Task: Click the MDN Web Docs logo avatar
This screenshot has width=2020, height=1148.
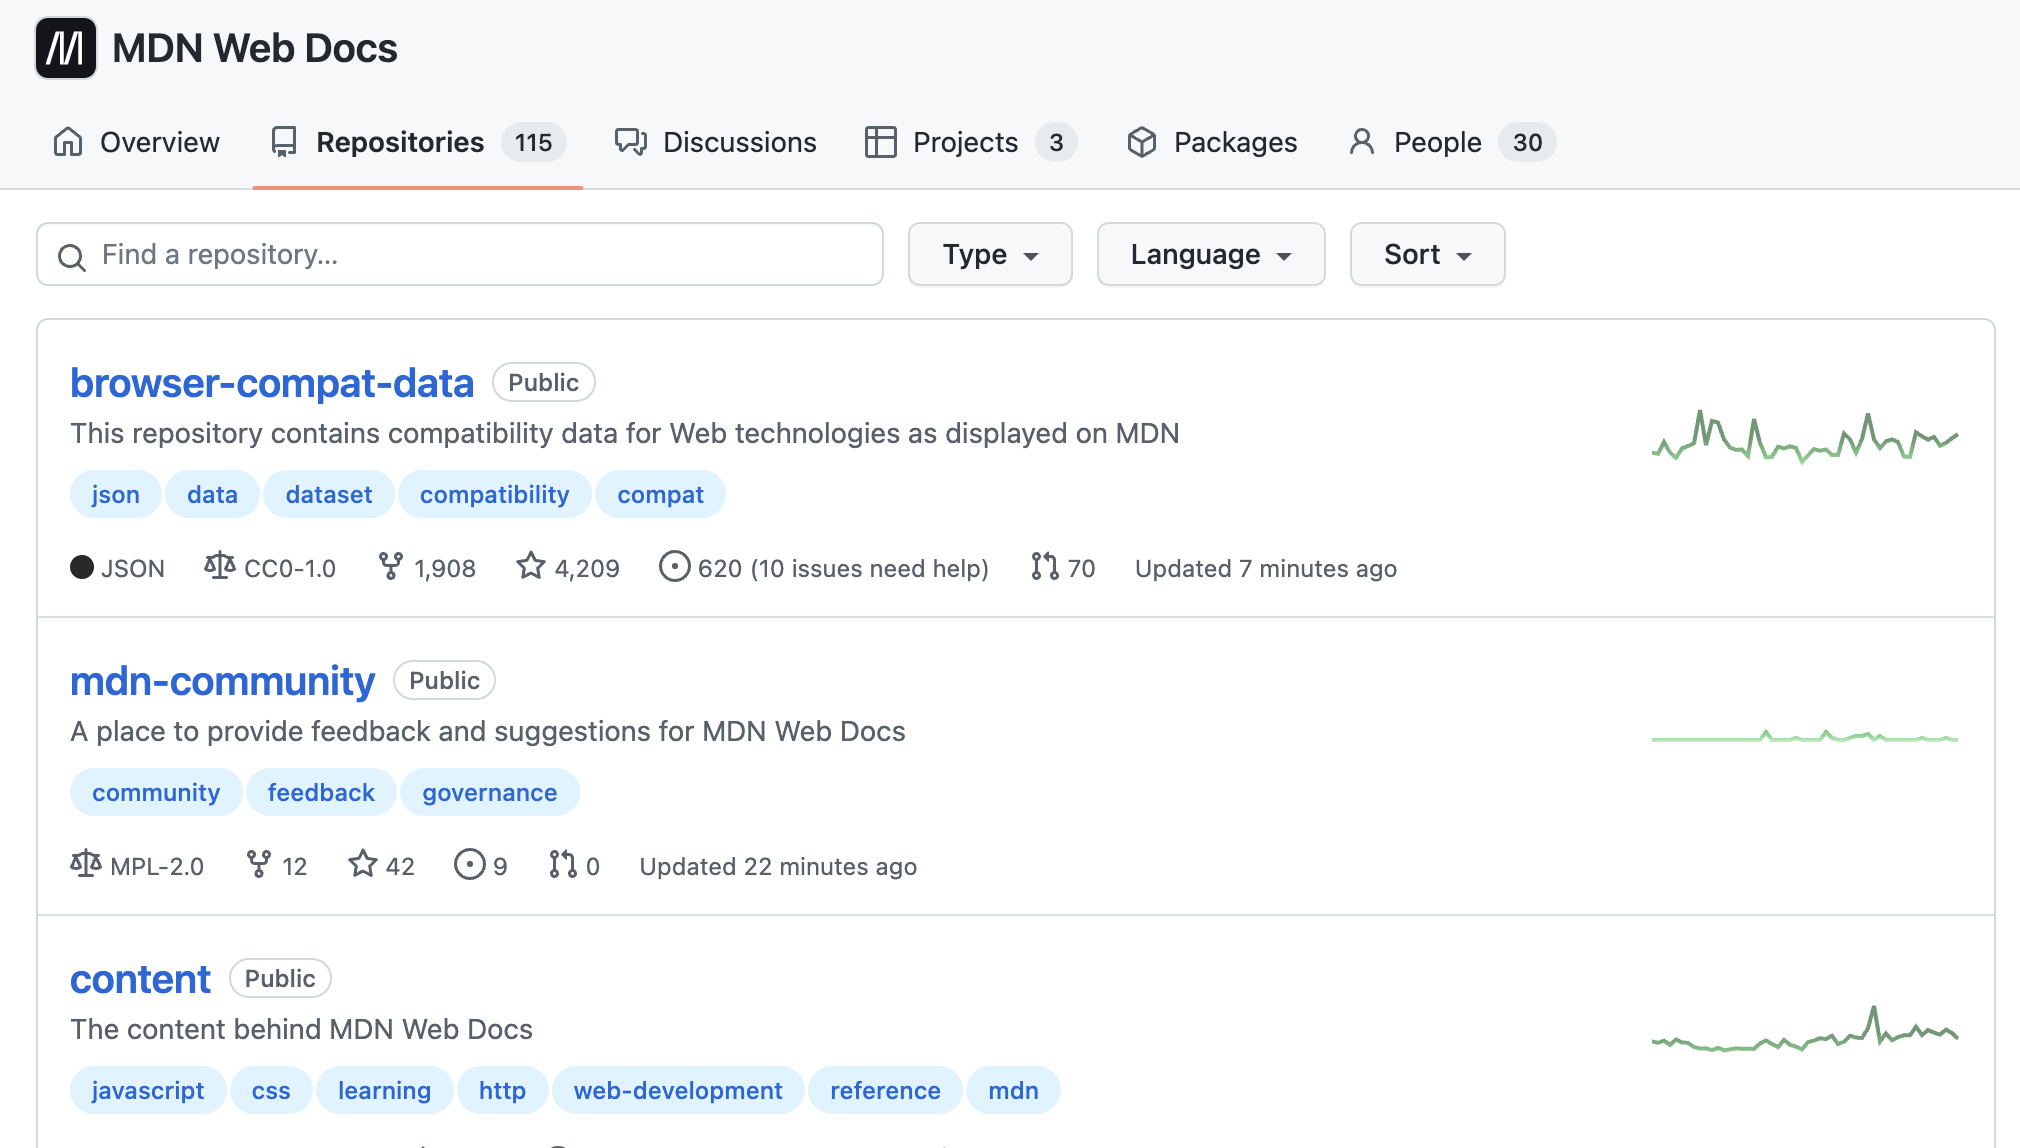Action: (66, 48)
